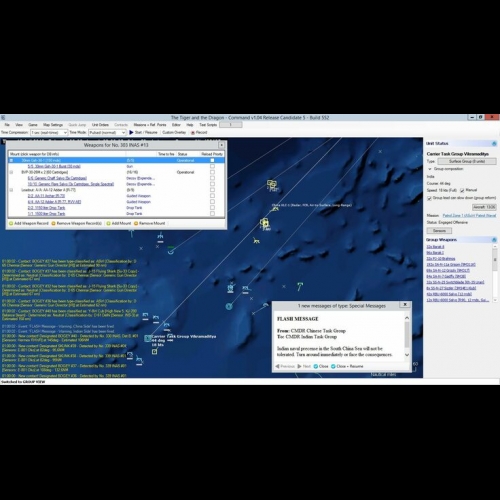Image resolution: width=500 pixels, height=500 pixels.
Task: Collapse the 30mm Gsh-30-1 mount row
Action: [x=11, y=160]
